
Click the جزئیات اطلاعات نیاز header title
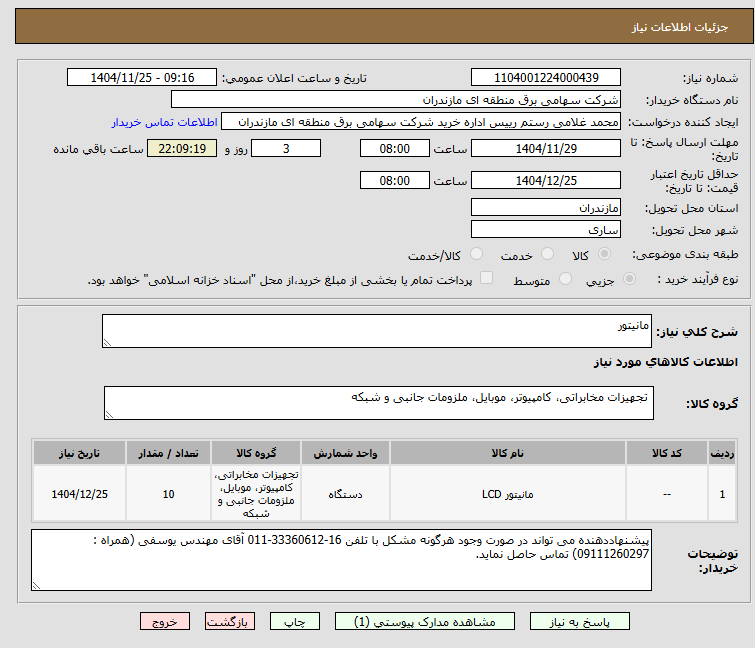click(679, 27)
